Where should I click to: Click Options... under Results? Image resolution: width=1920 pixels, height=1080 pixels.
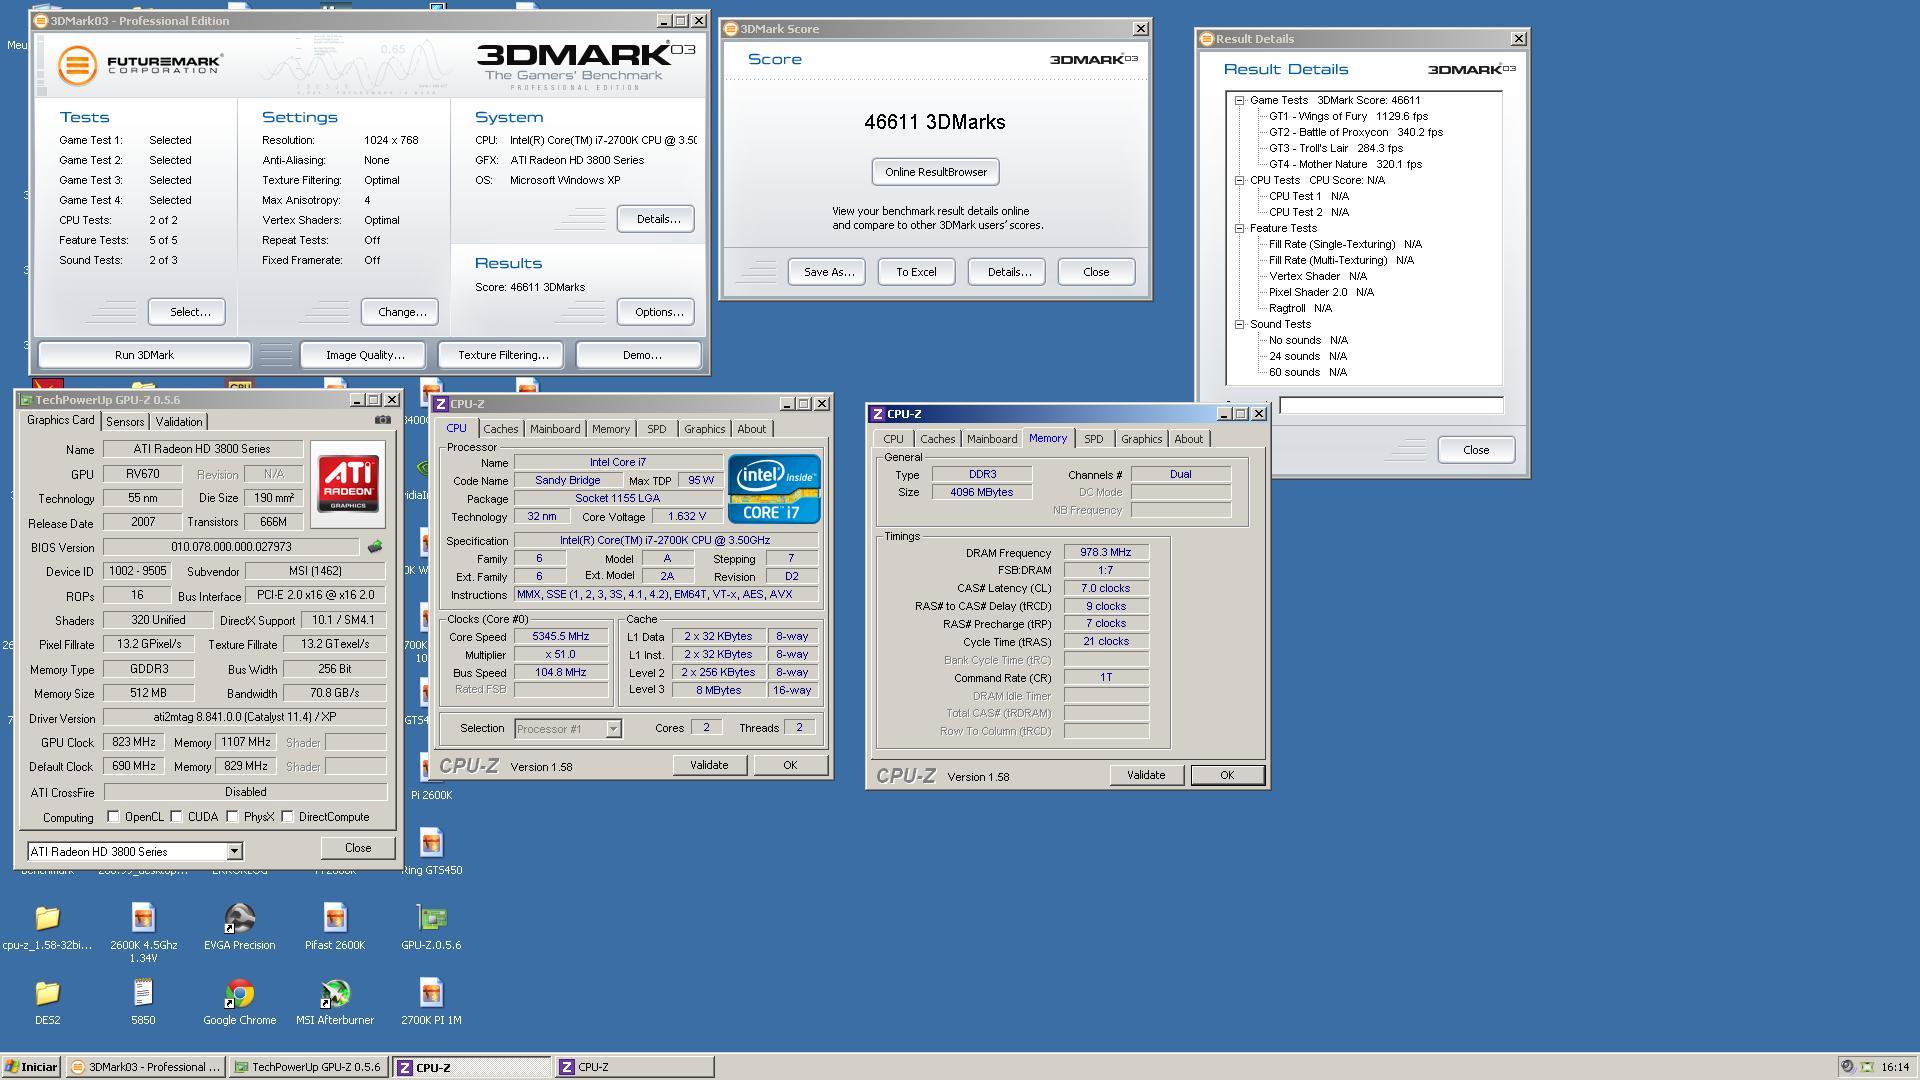pos(657,312)
